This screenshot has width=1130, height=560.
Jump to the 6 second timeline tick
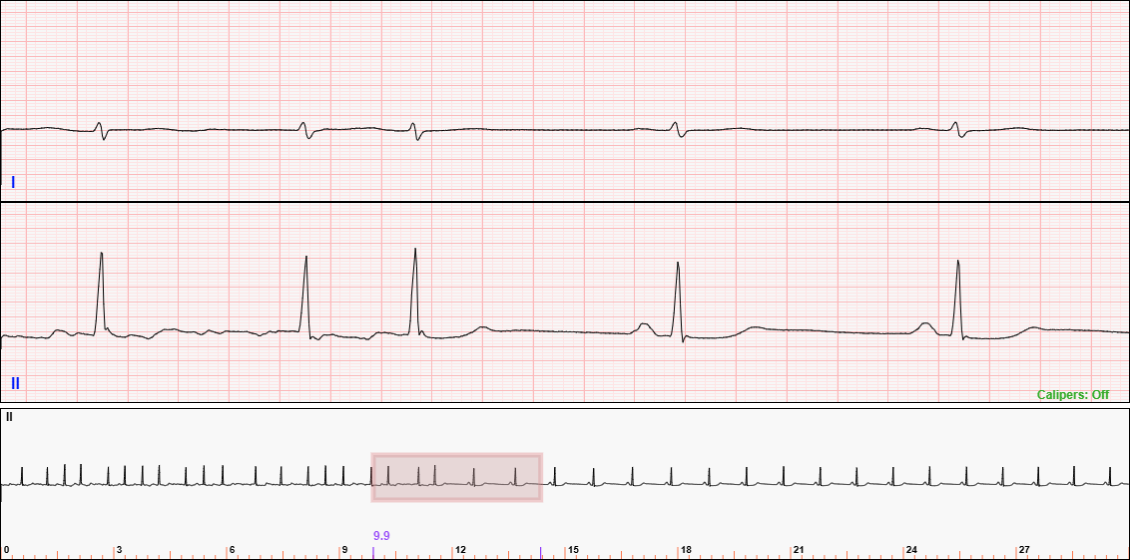pyautogui.click(x=232, y=550)
